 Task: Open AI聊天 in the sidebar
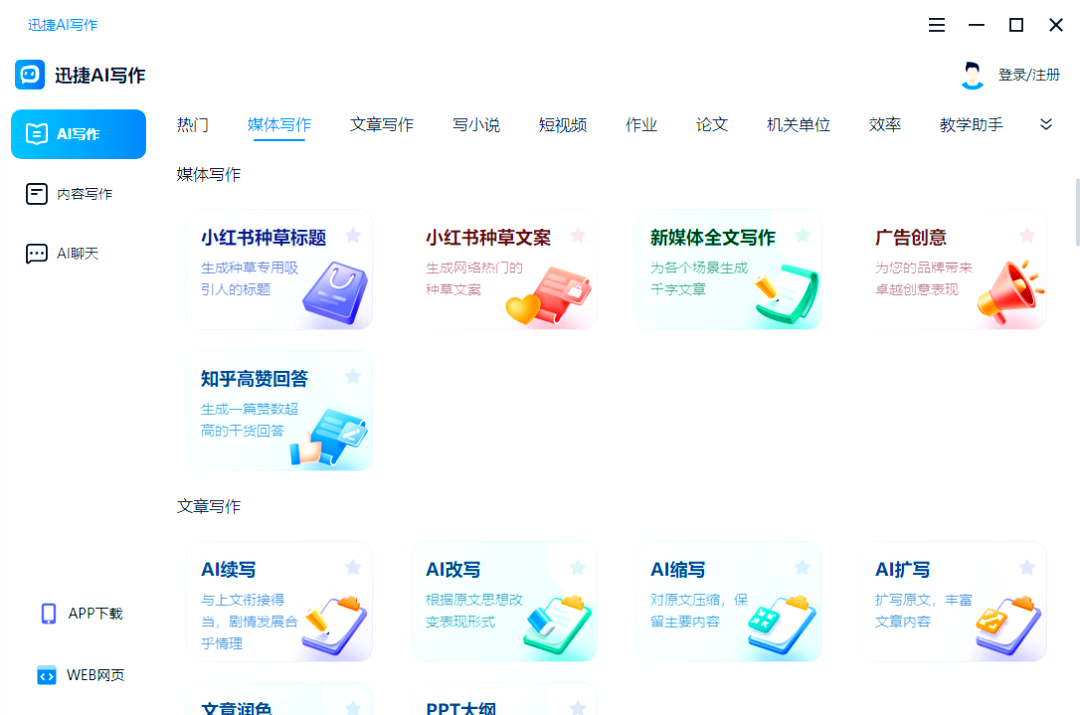[63, 253]
